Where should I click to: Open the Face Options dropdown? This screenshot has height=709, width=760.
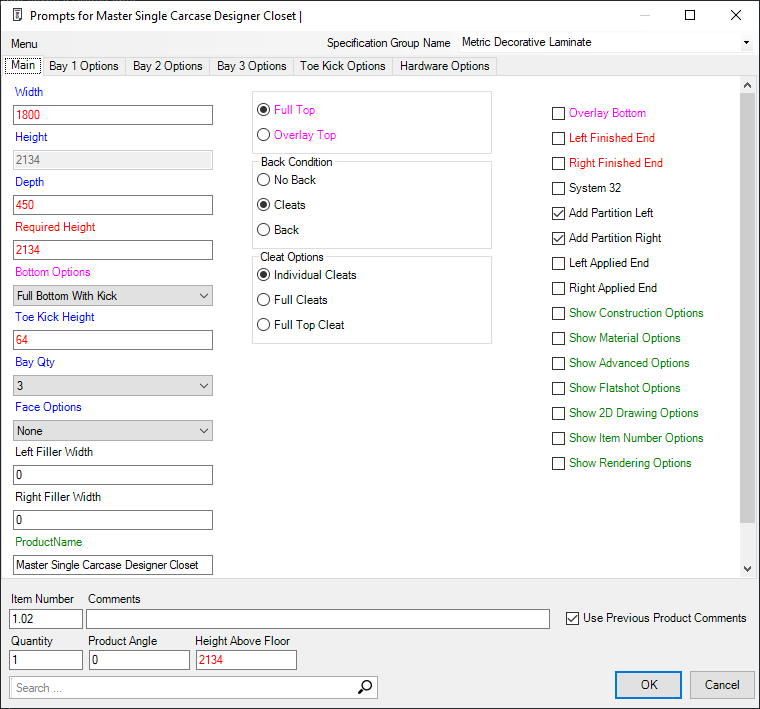[x=113, y=431]
